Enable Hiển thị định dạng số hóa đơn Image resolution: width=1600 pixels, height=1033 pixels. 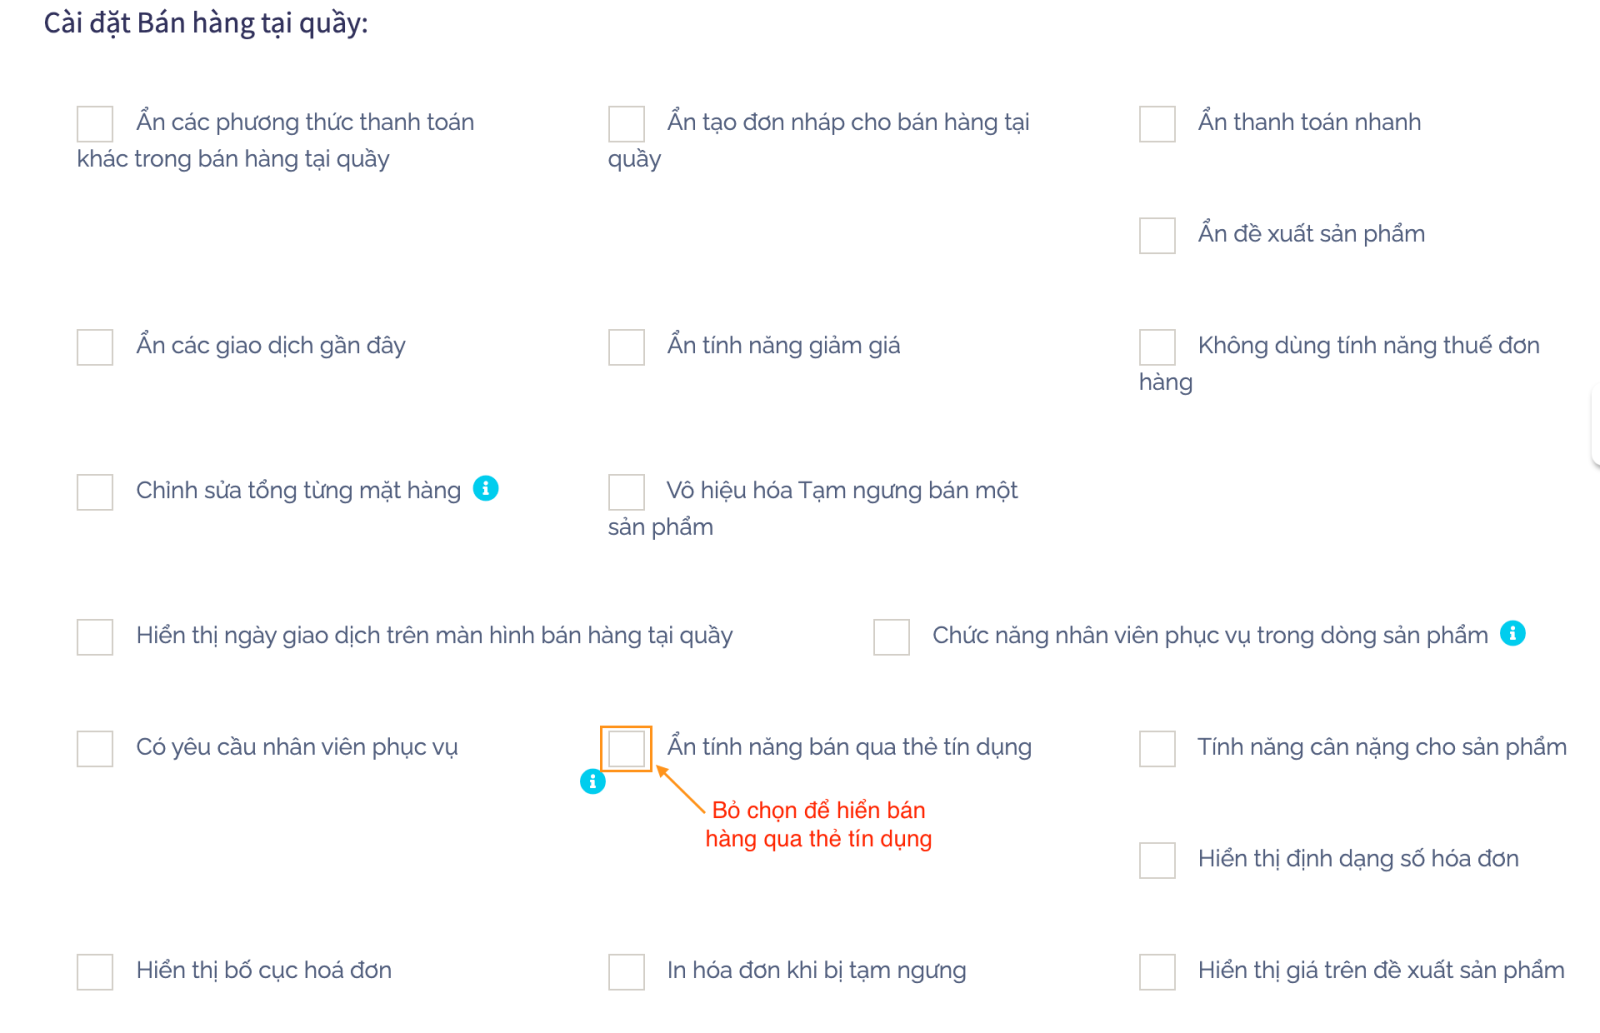pos(1157,860)
